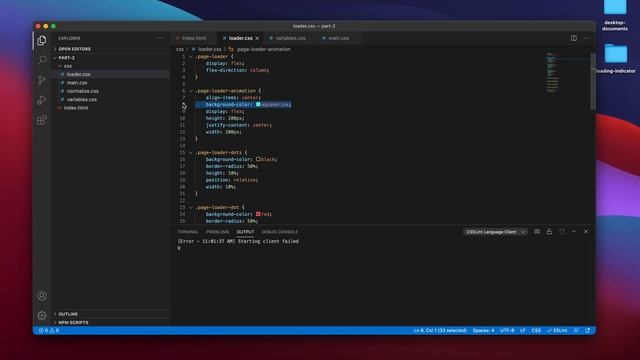The width and height of the screenshot is (640, 360).
Task: Switch to the index.html tab
Action: 193,38
